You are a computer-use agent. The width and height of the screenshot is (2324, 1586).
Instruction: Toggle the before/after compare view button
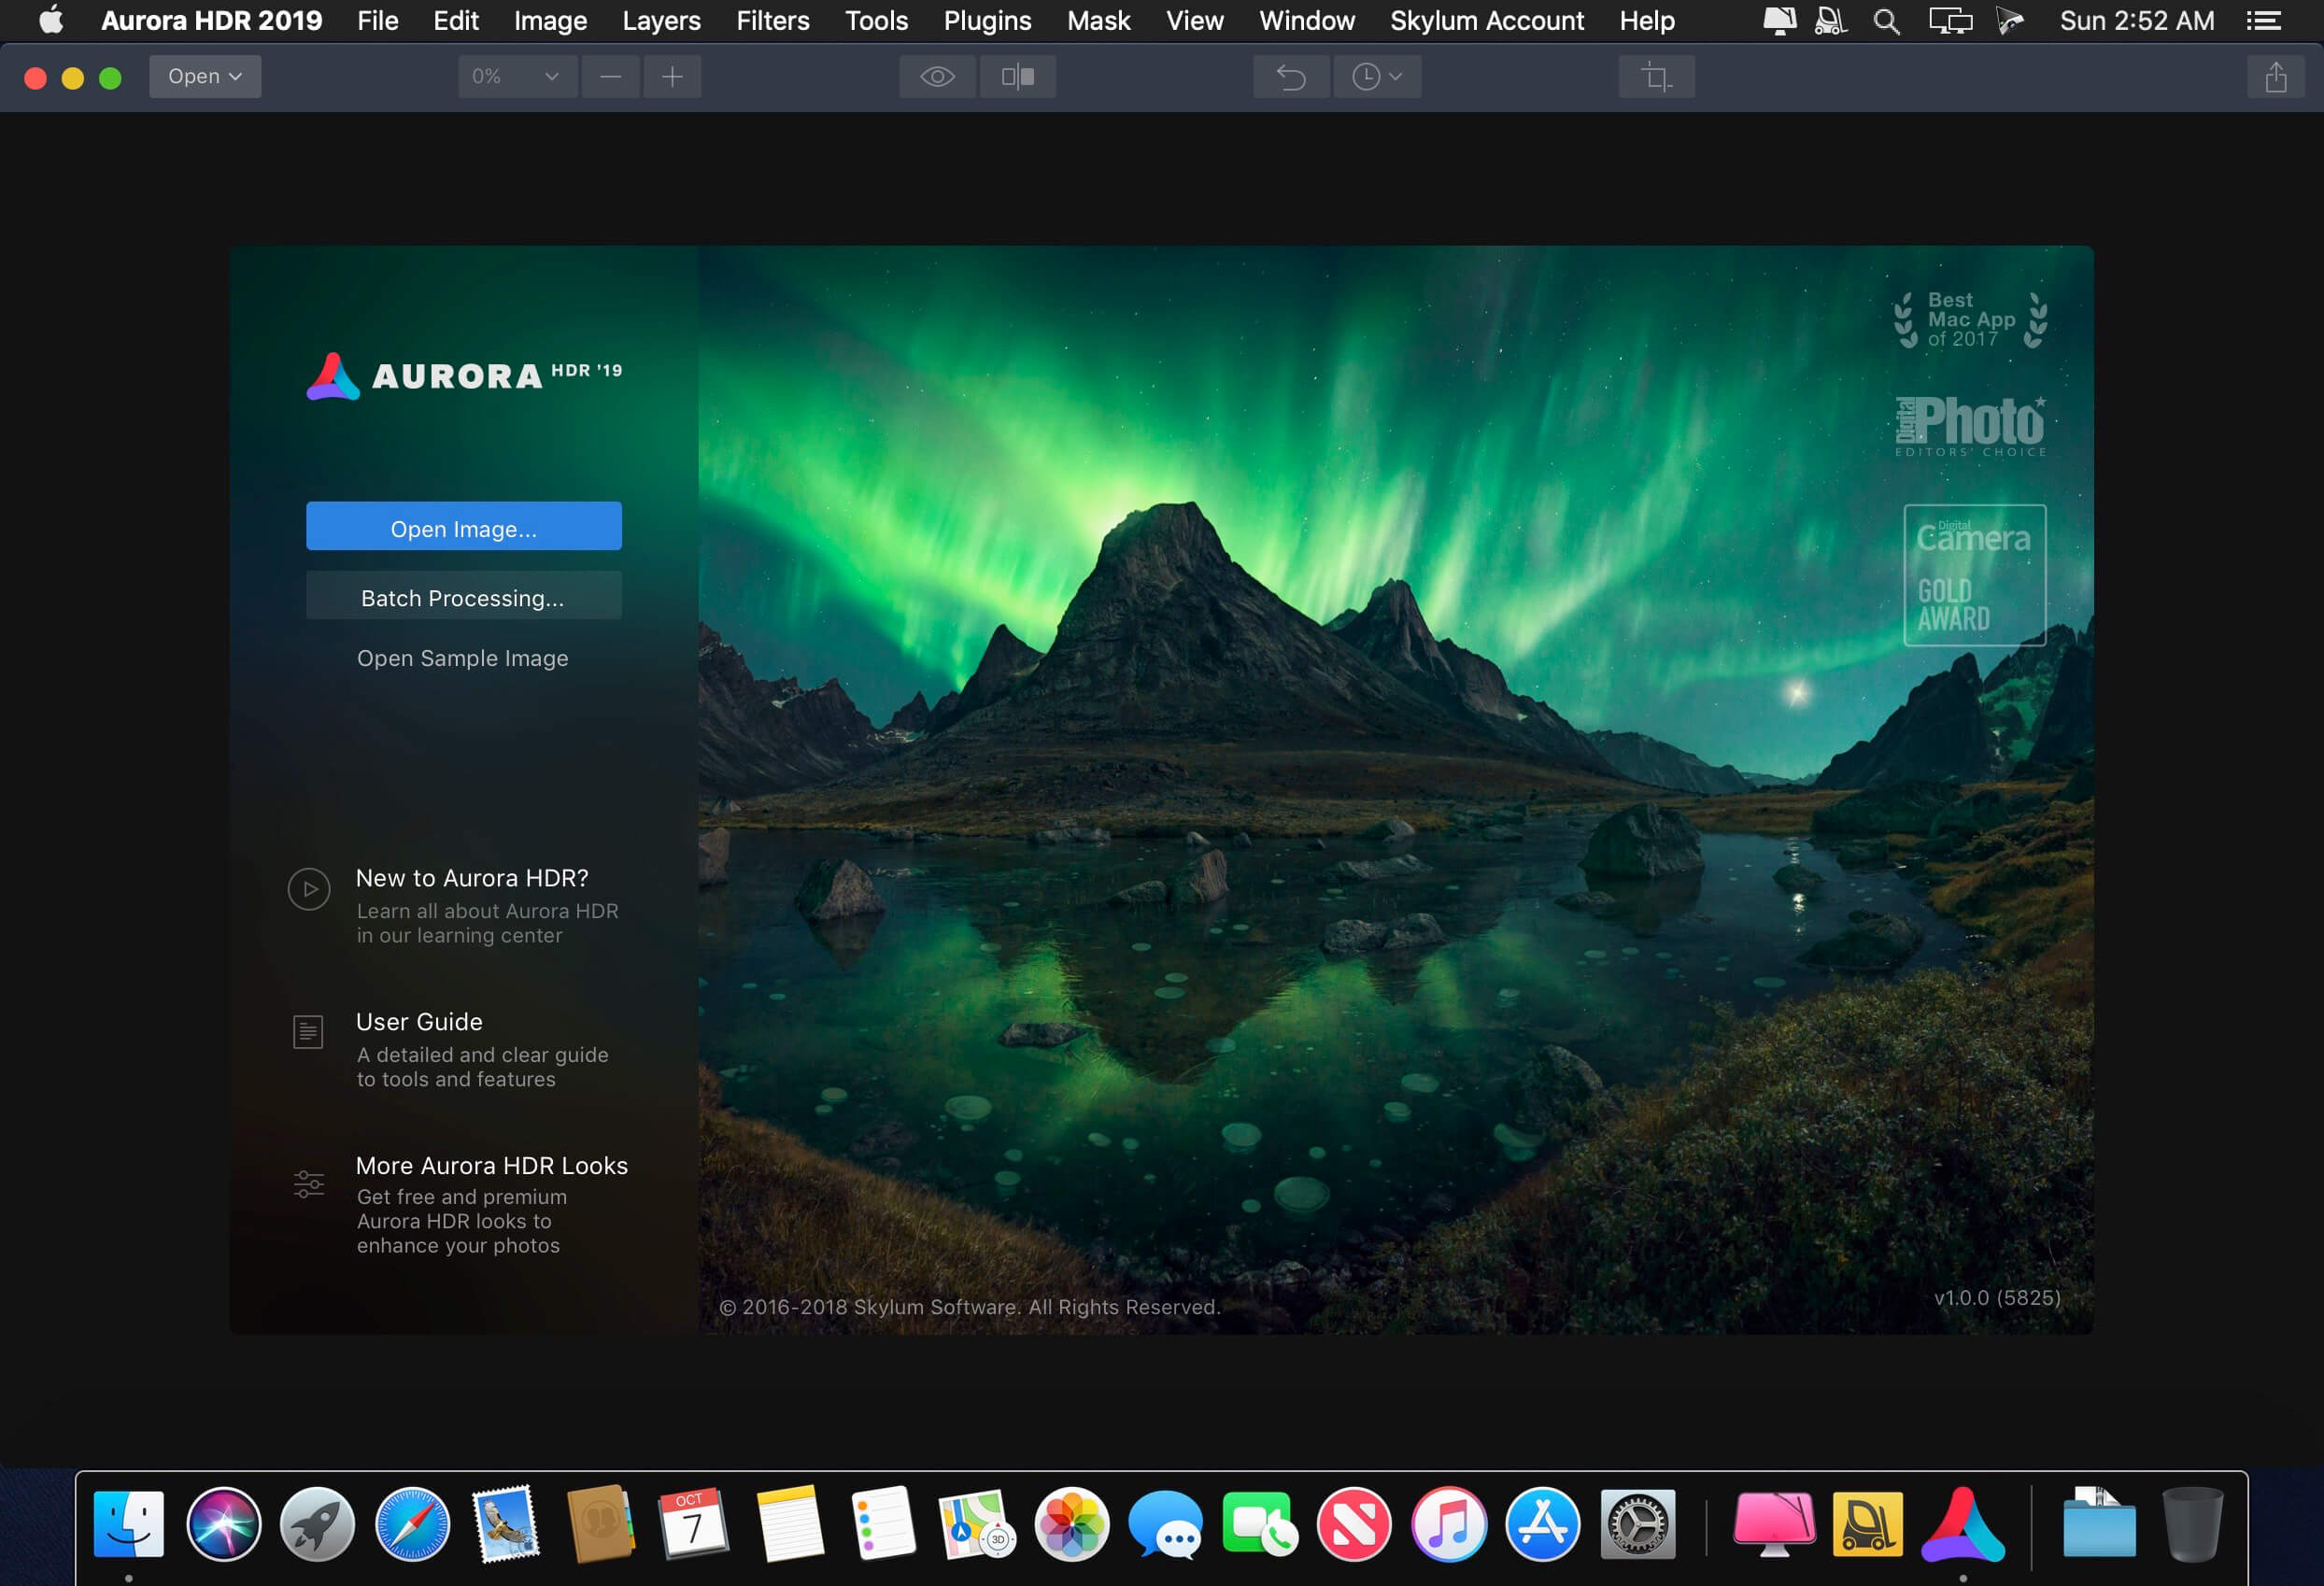click(1017, 77)
